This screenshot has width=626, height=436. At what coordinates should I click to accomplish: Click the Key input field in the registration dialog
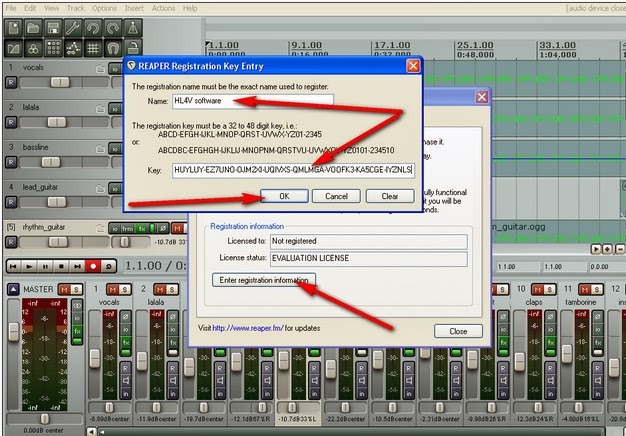pos(293,170)
